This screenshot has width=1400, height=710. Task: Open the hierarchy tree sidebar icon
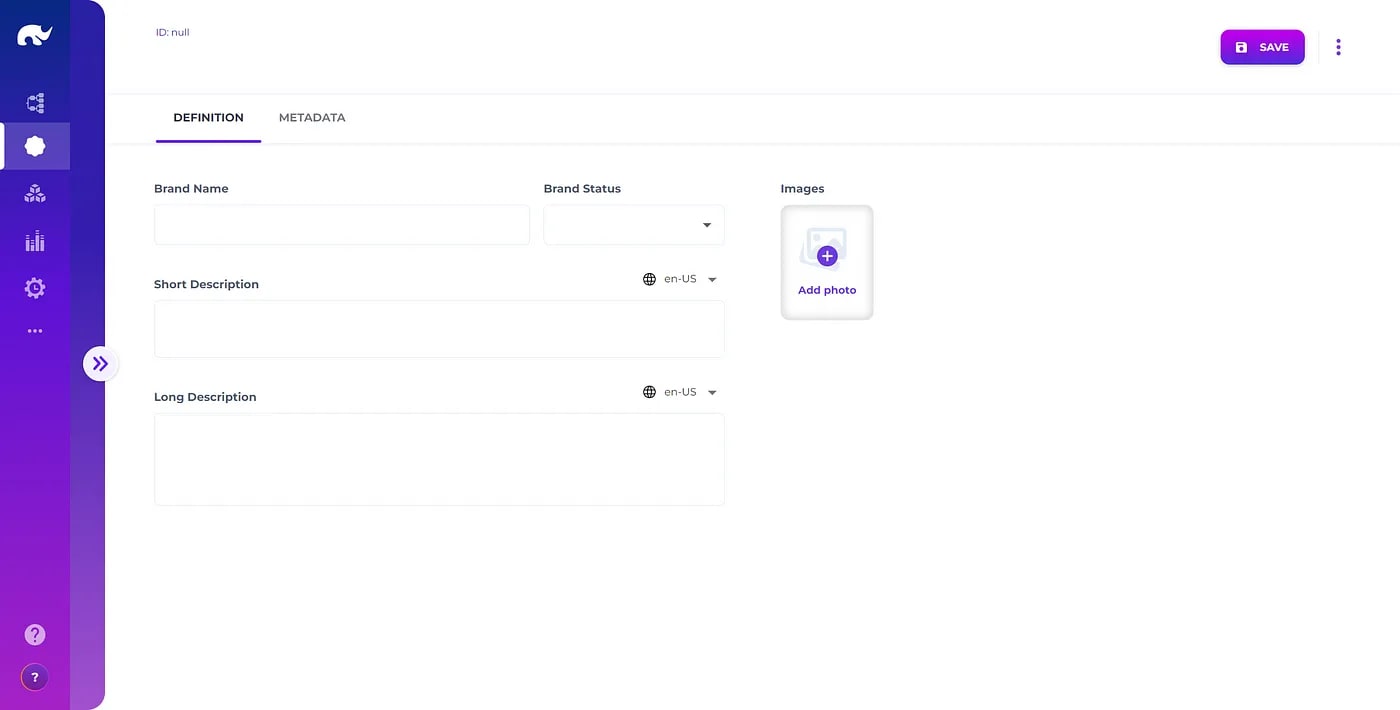(35, 102)
